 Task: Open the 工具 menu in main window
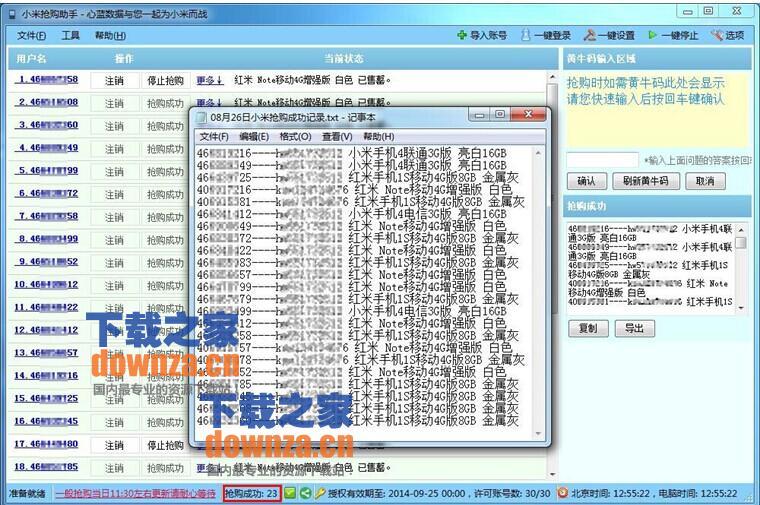tap(71, 35)
